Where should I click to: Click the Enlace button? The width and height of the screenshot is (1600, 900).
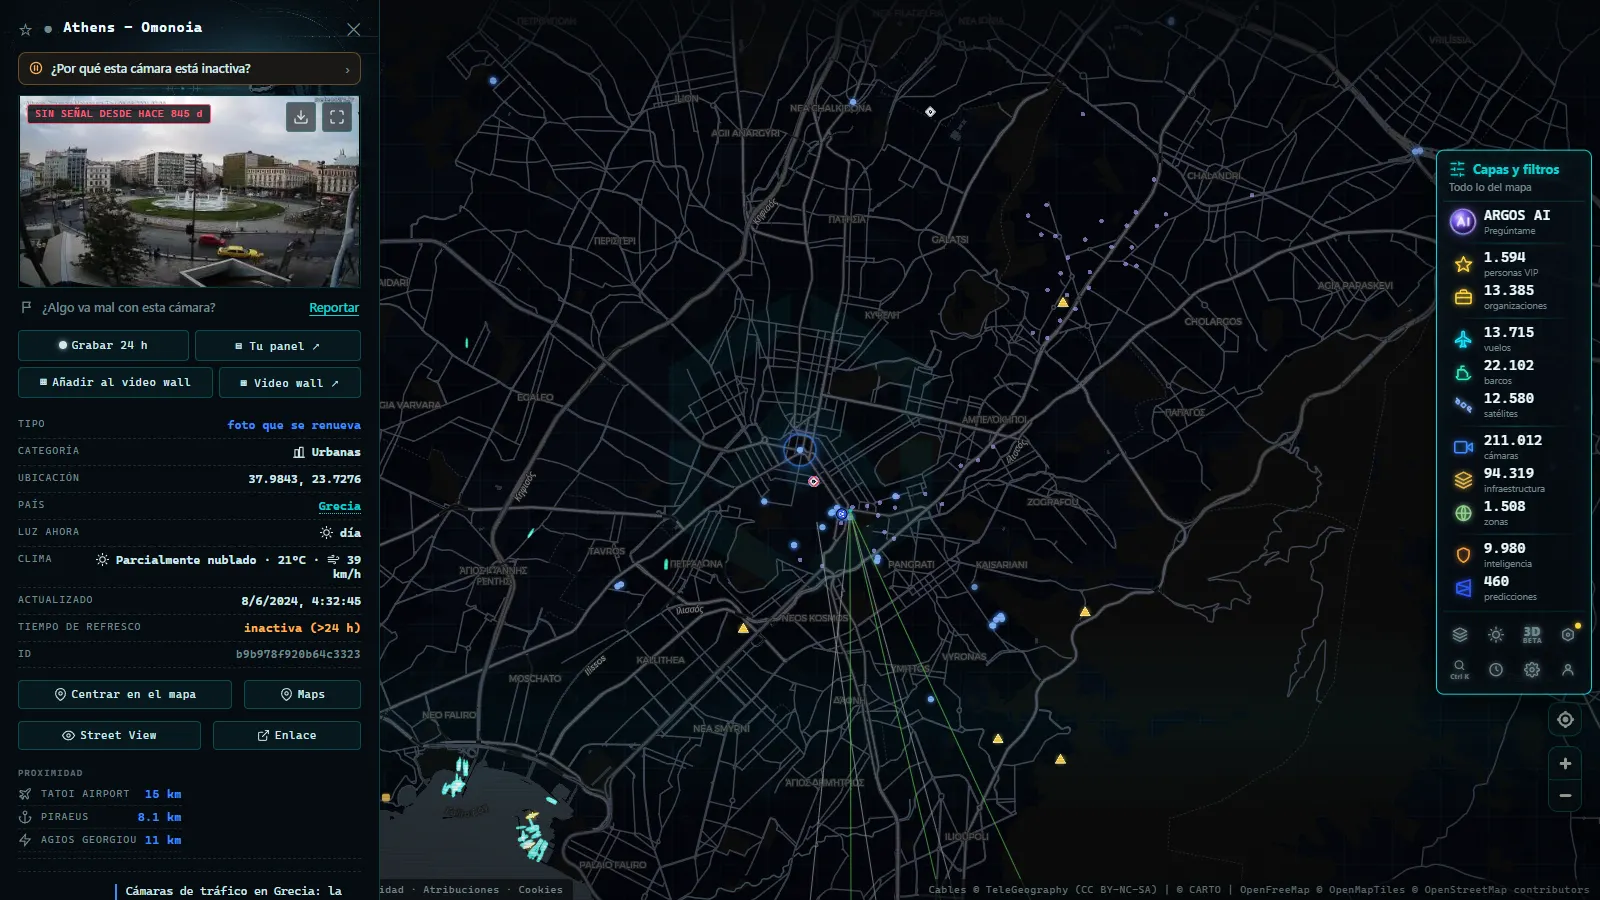click(x=287, y=736)
